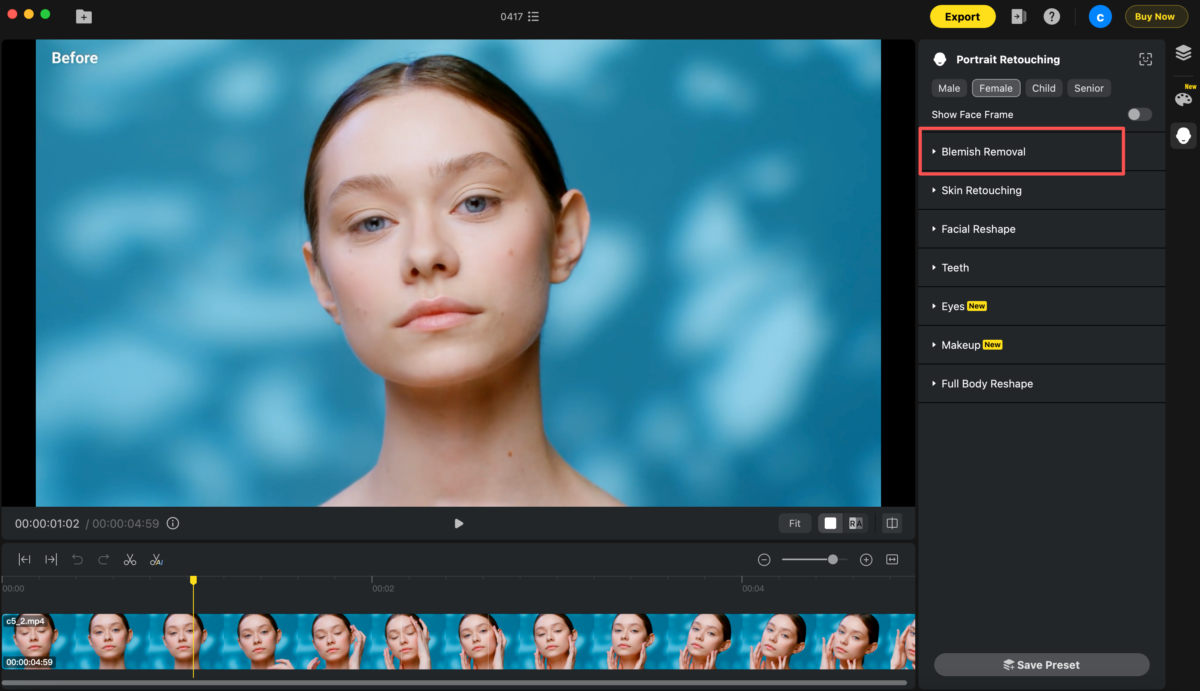The height and width of the screenshot is (691, 1200).
Task: Click the AI Smart Cut scissors icon
Action: pos(156,559)
